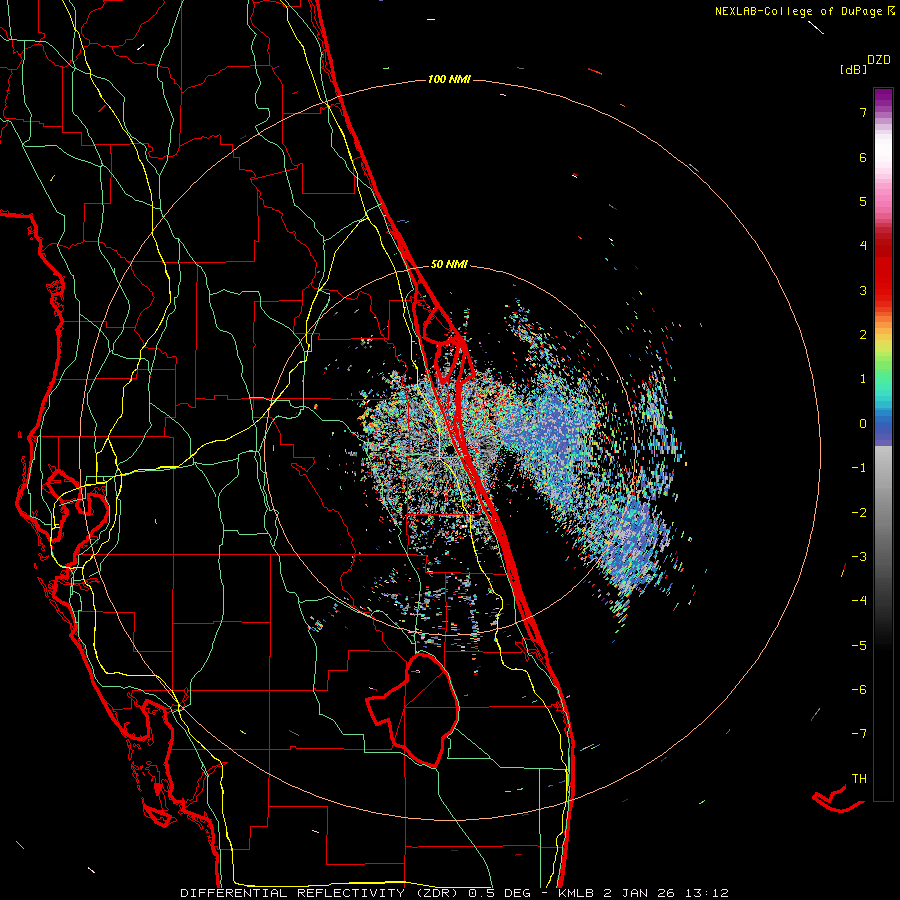The height and width of the screenshot is (900, 900).
Task: Select the 100 NMI range ring label
Action: pyautogui.click(x=449, y=79)
